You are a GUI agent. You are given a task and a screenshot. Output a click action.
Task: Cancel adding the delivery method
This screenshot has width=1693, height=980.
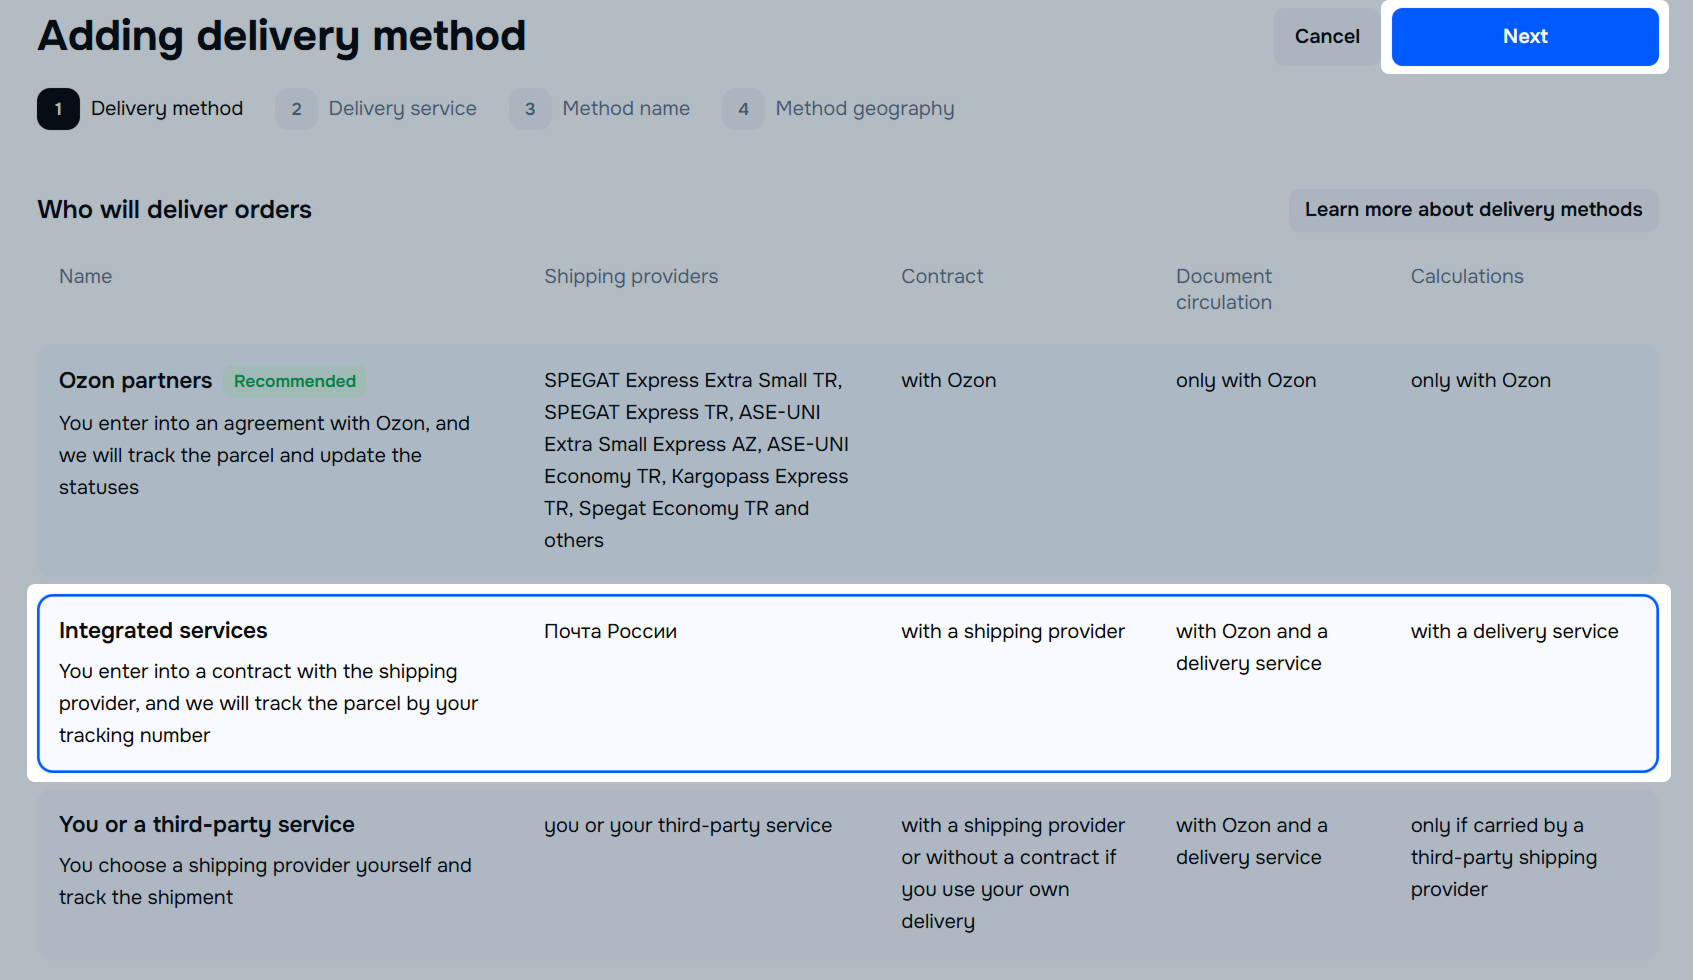click(1326, 37)
